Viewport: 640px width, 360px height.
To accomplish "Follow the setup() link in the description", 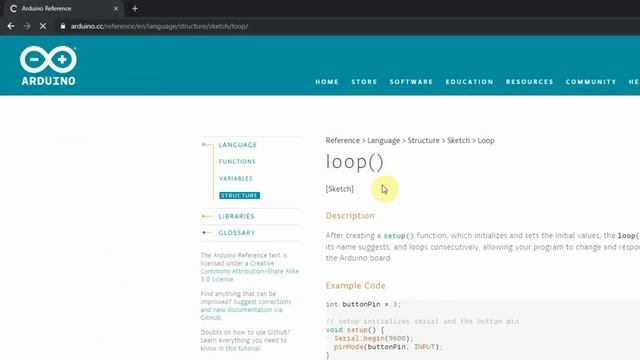I will point(399,236).
